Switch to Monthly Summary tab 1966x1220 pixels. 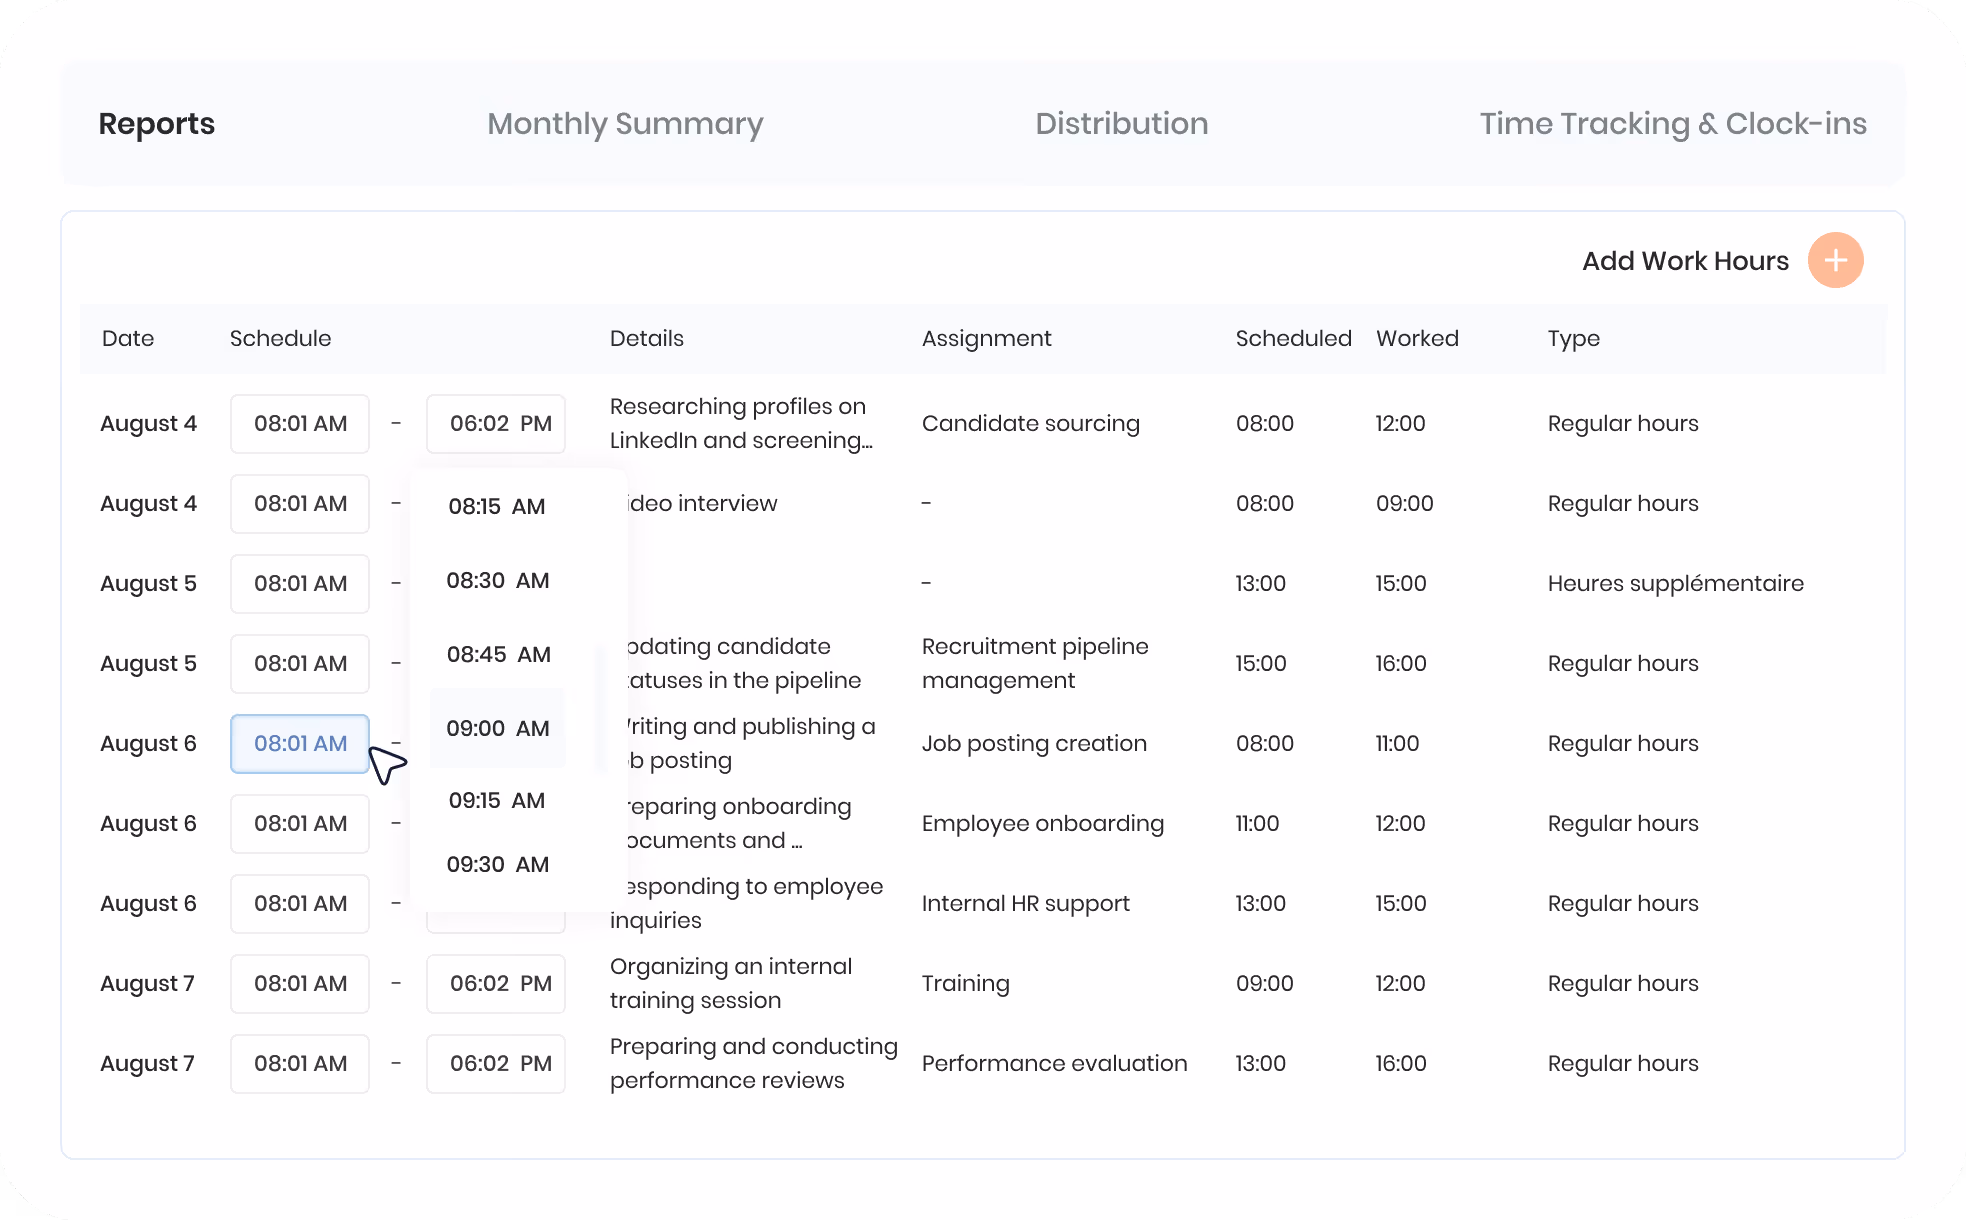(625, 123)
